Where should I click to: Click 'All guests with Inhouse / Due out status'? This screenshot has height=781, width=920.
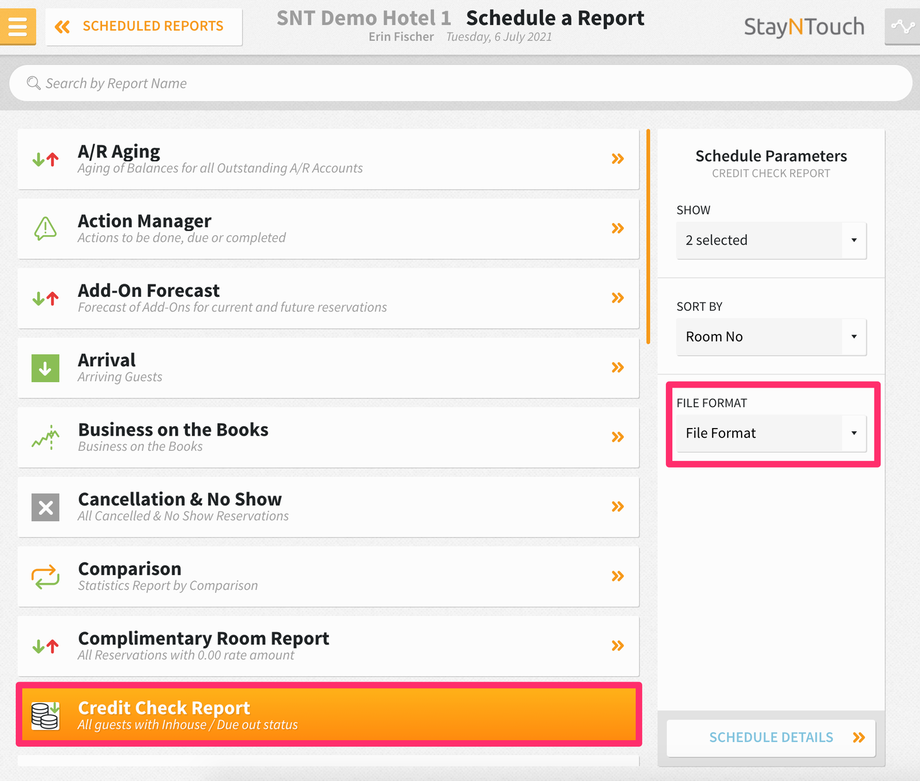click(x=187, y=725)
